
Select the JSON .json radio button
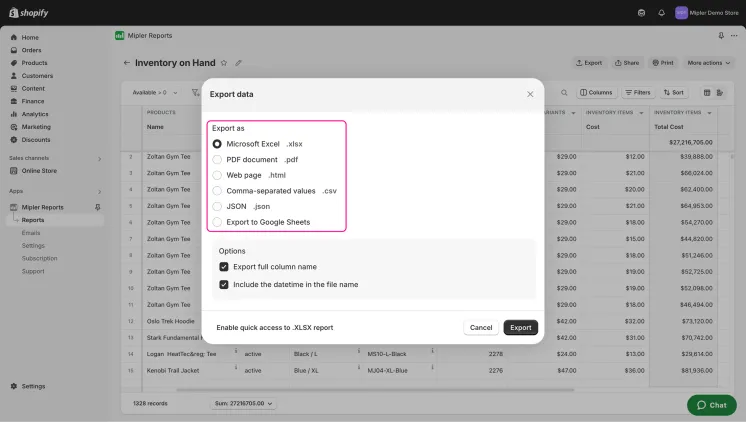(217, 206)
